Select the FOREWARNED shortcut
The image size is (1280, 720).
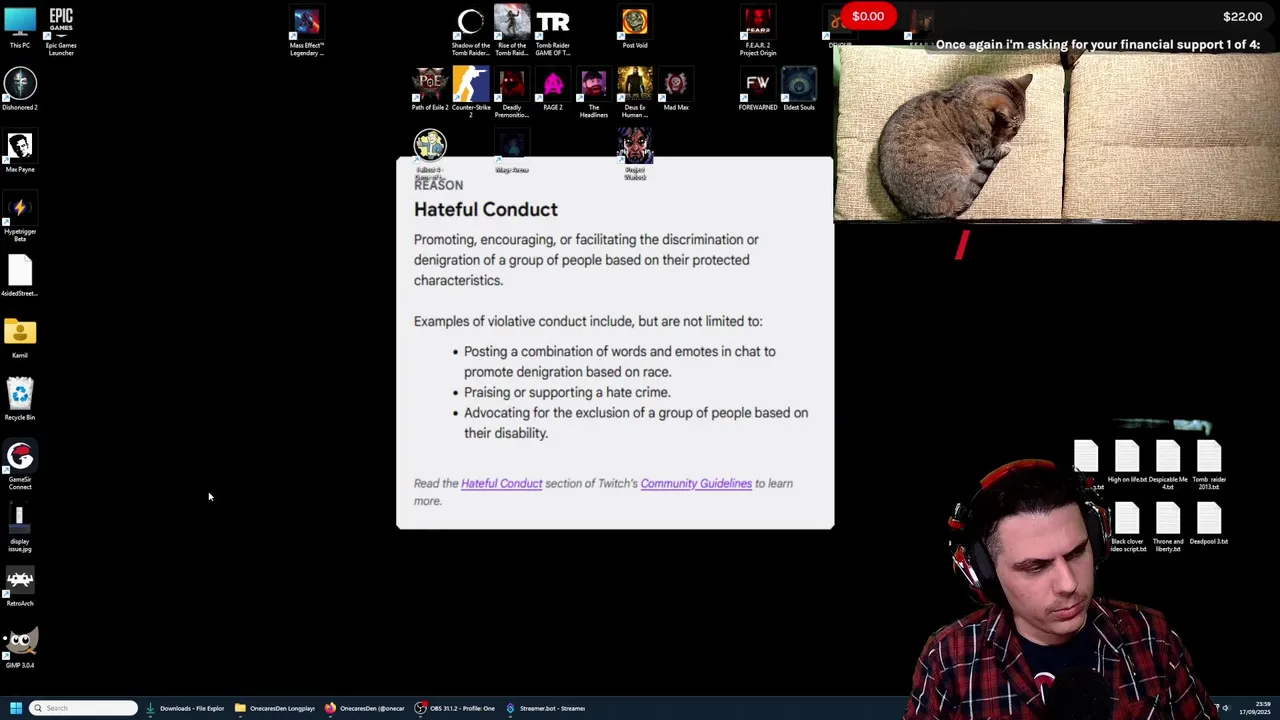[x=758, y=90]
